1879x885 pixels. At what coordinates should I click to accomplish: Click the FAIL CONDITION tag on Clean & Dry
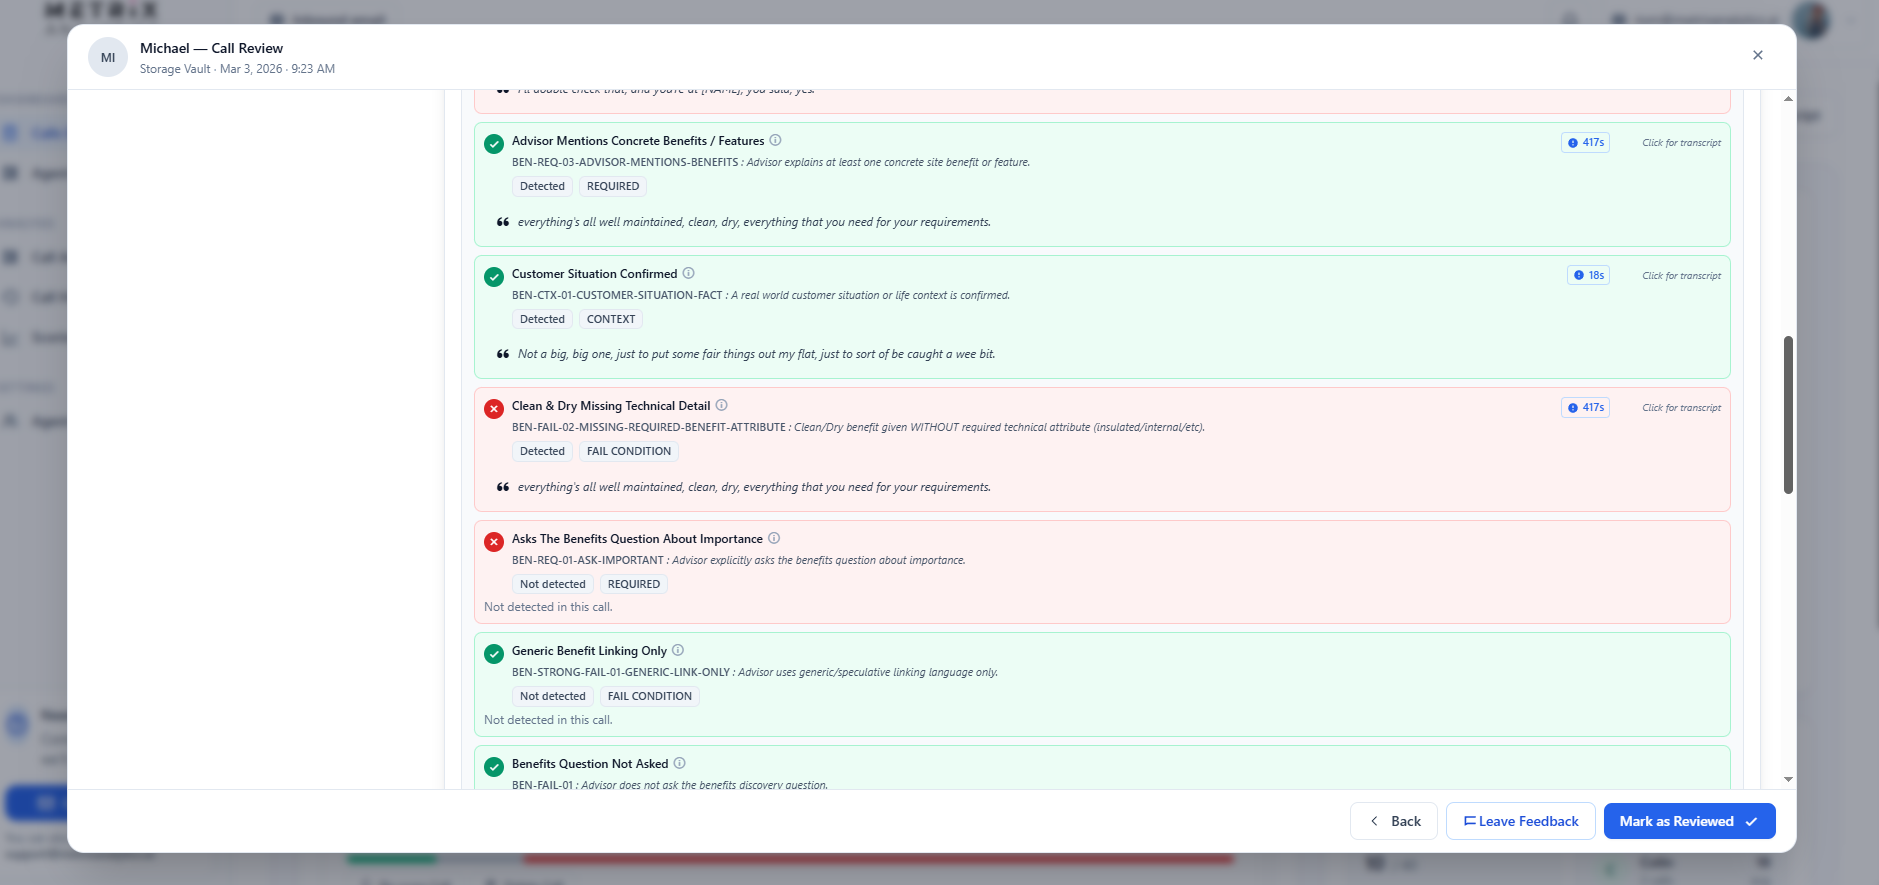(628, 452)
